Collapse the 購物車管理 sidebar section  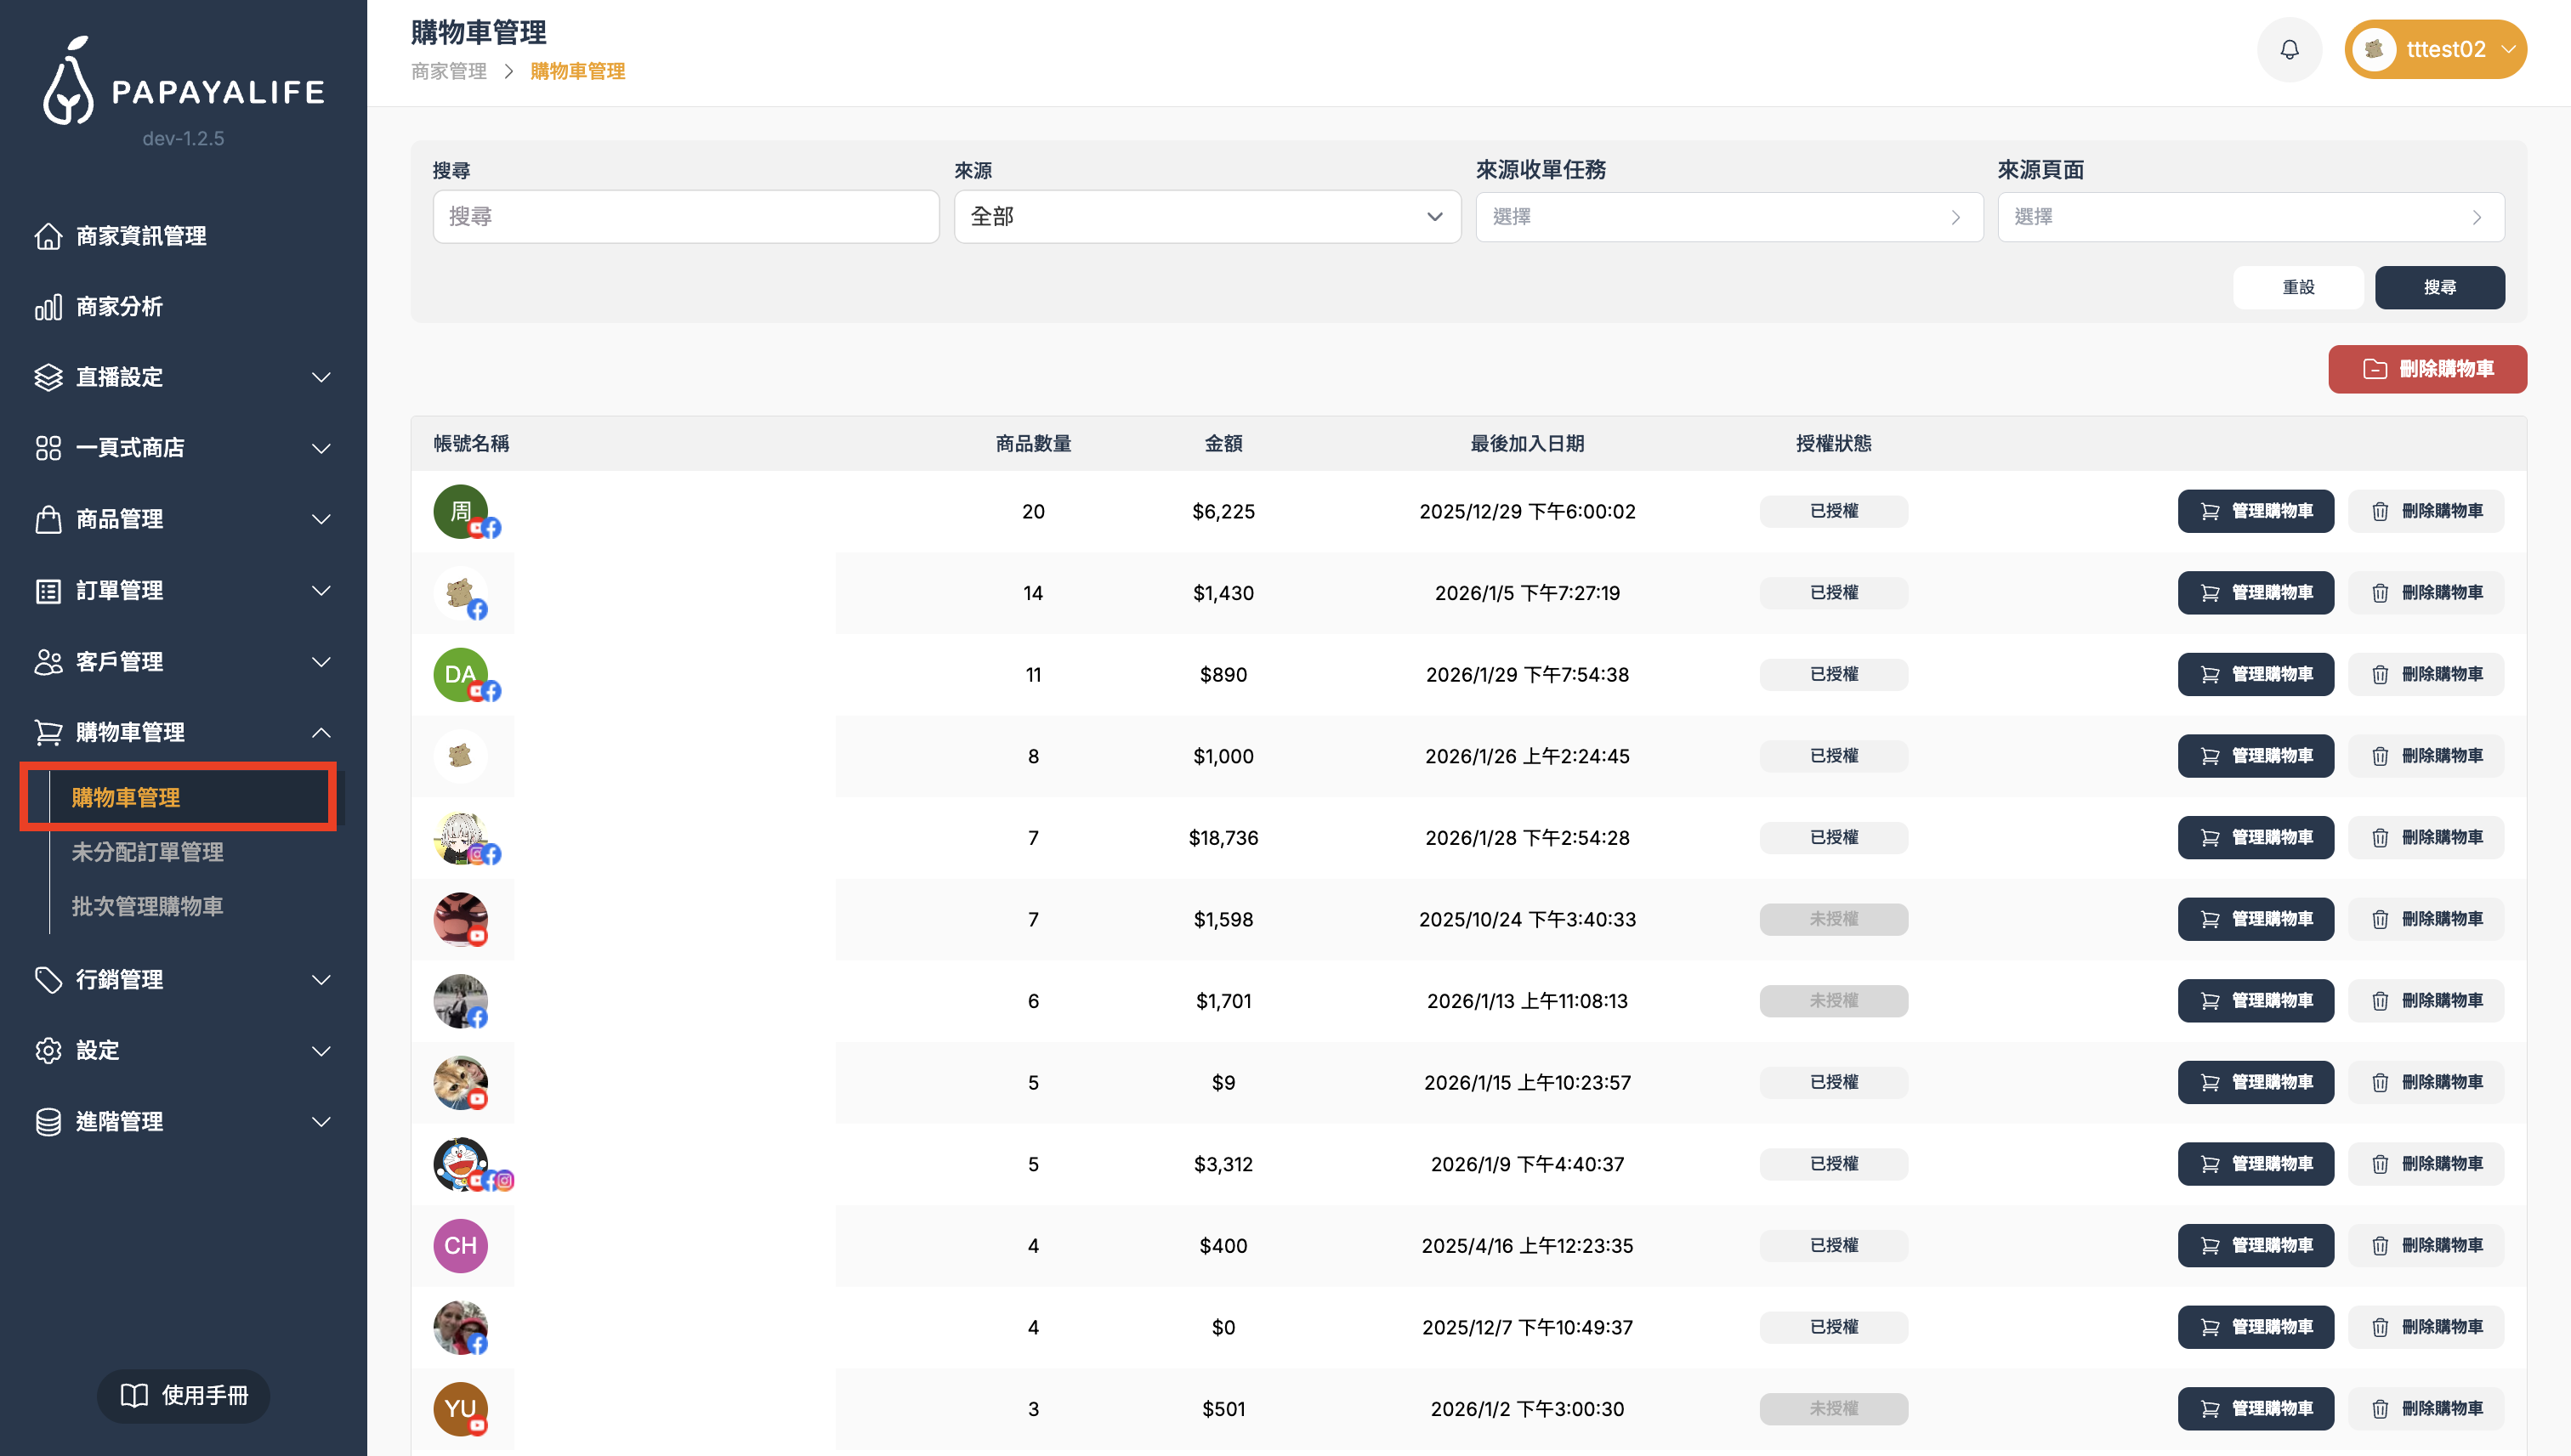coord(320,732)
